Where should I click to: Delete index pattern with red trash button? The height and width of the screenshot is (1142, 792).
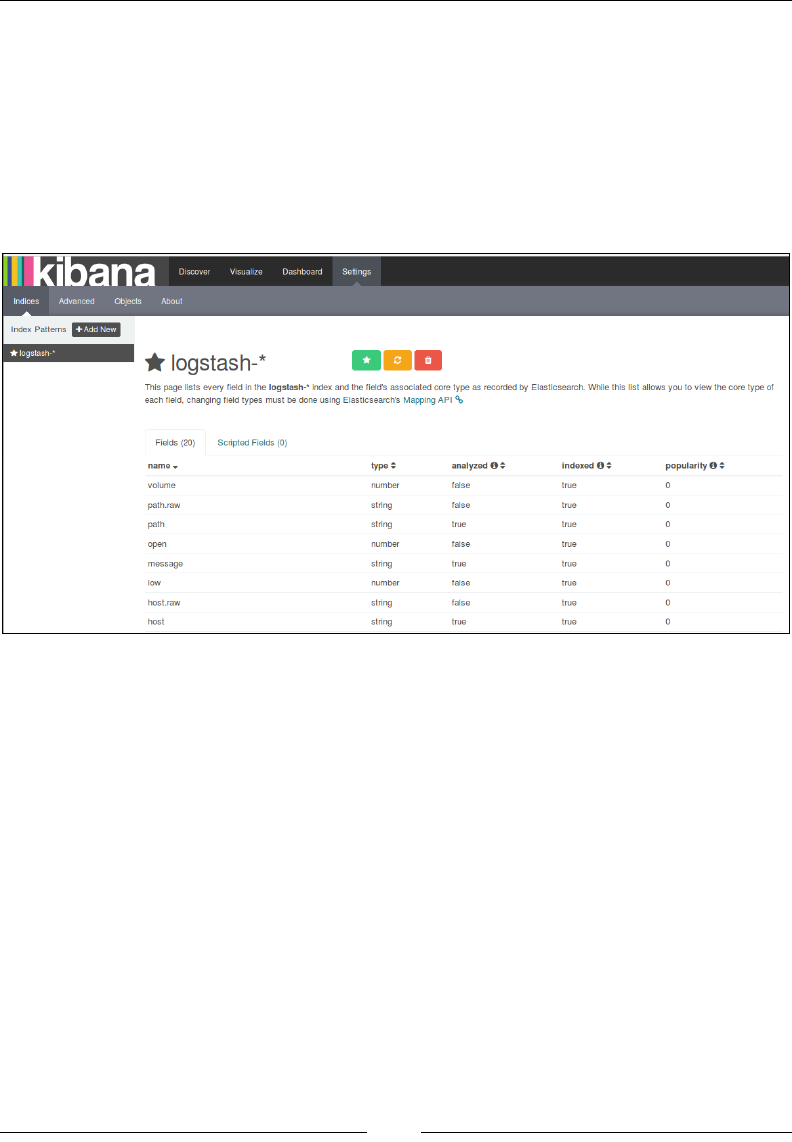coord(428,361)
